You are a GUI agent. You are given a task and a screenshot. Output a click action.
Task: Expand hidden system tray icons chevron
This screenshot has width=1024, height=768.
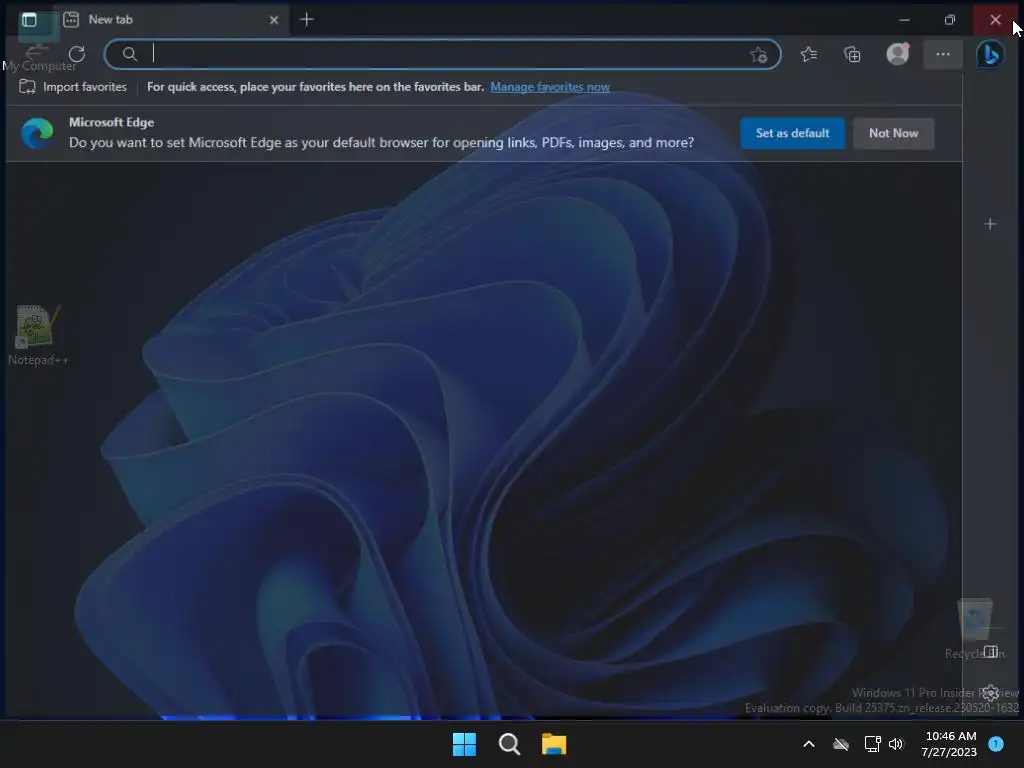click(808, 744)
